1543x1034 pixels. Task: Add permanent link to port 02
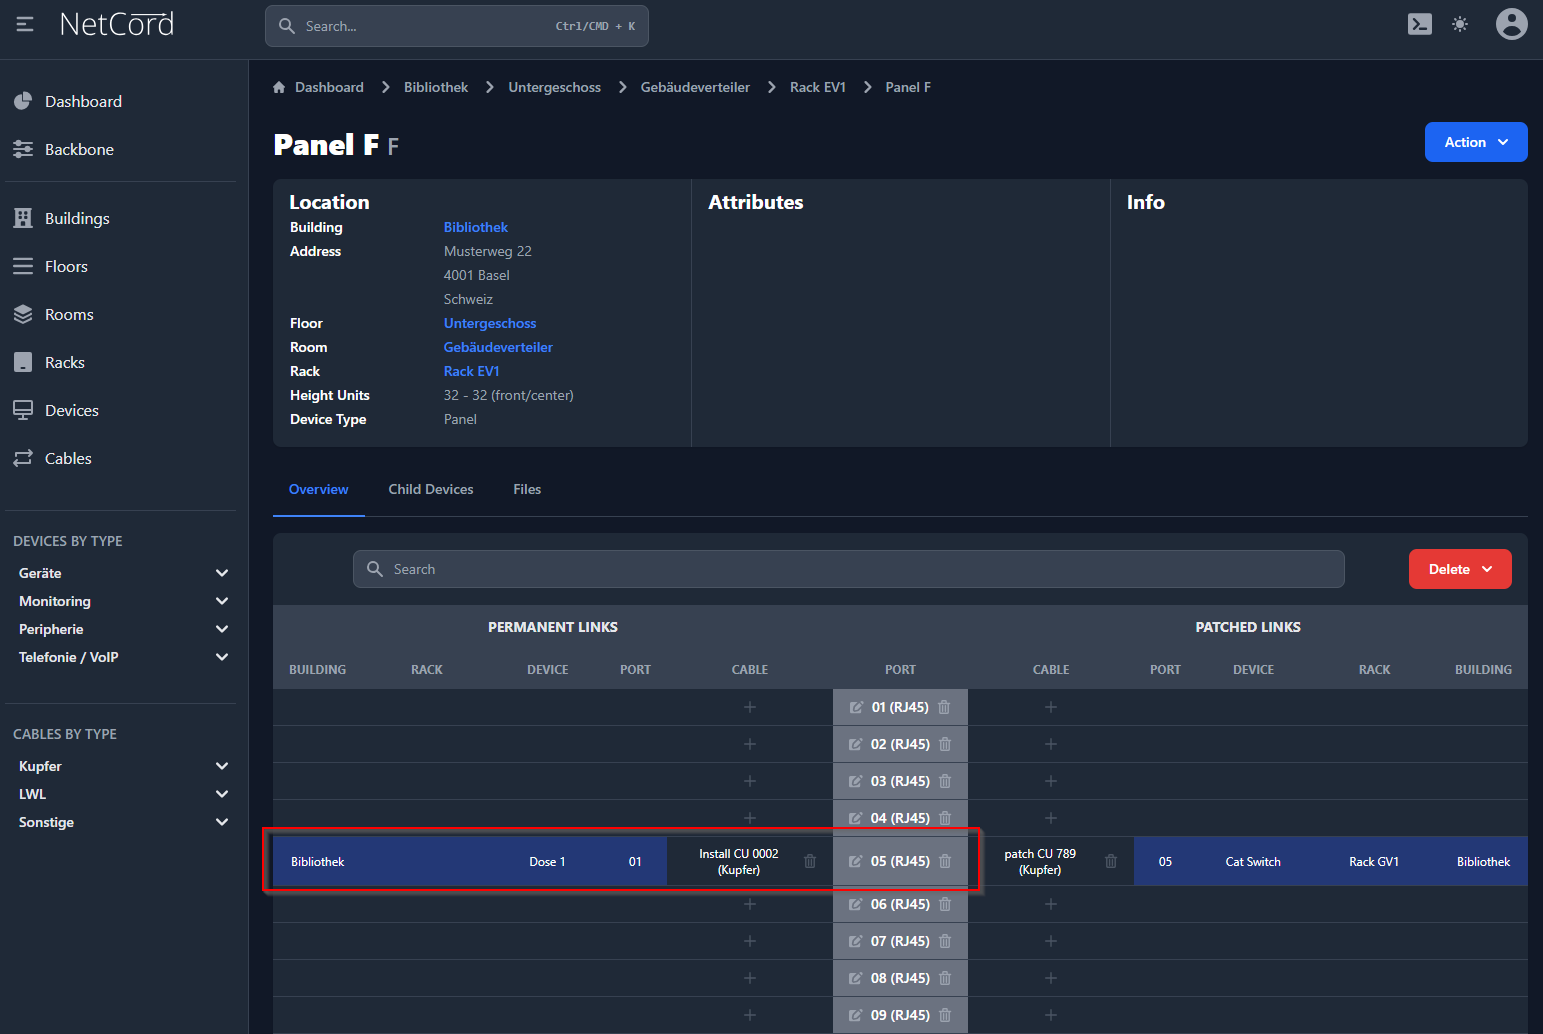point(750,744)
